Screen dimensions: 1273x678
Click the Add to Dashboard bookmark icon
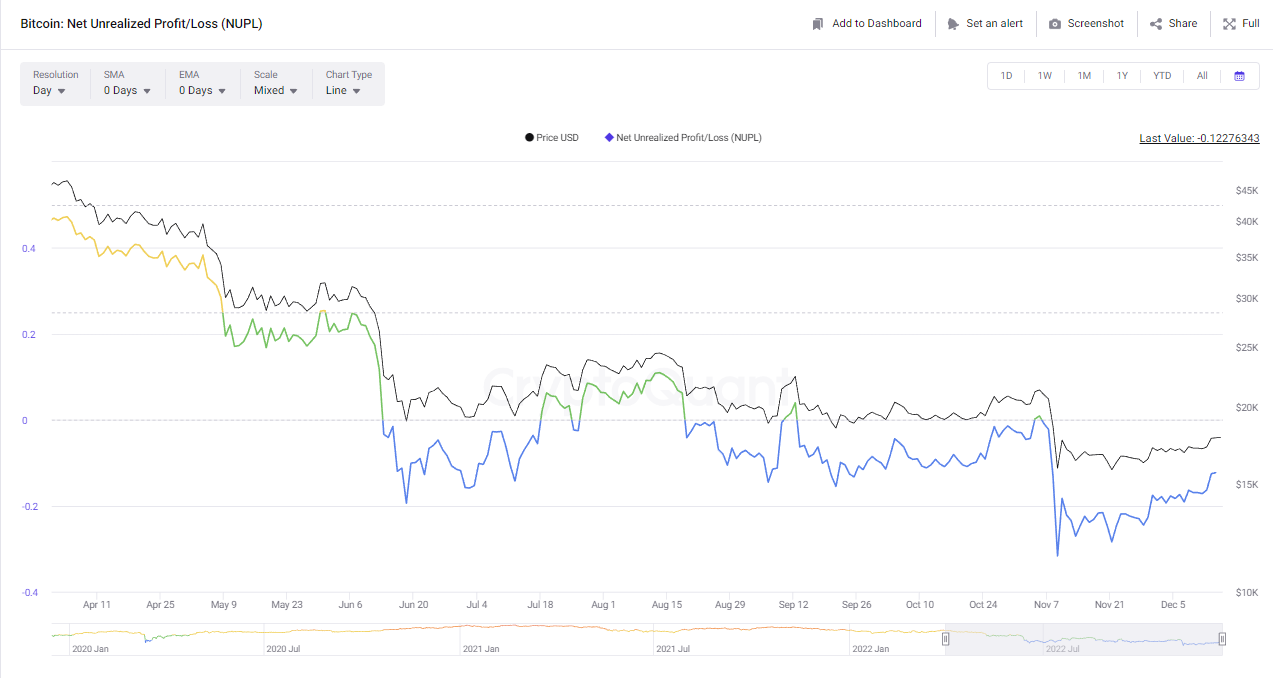818,23
